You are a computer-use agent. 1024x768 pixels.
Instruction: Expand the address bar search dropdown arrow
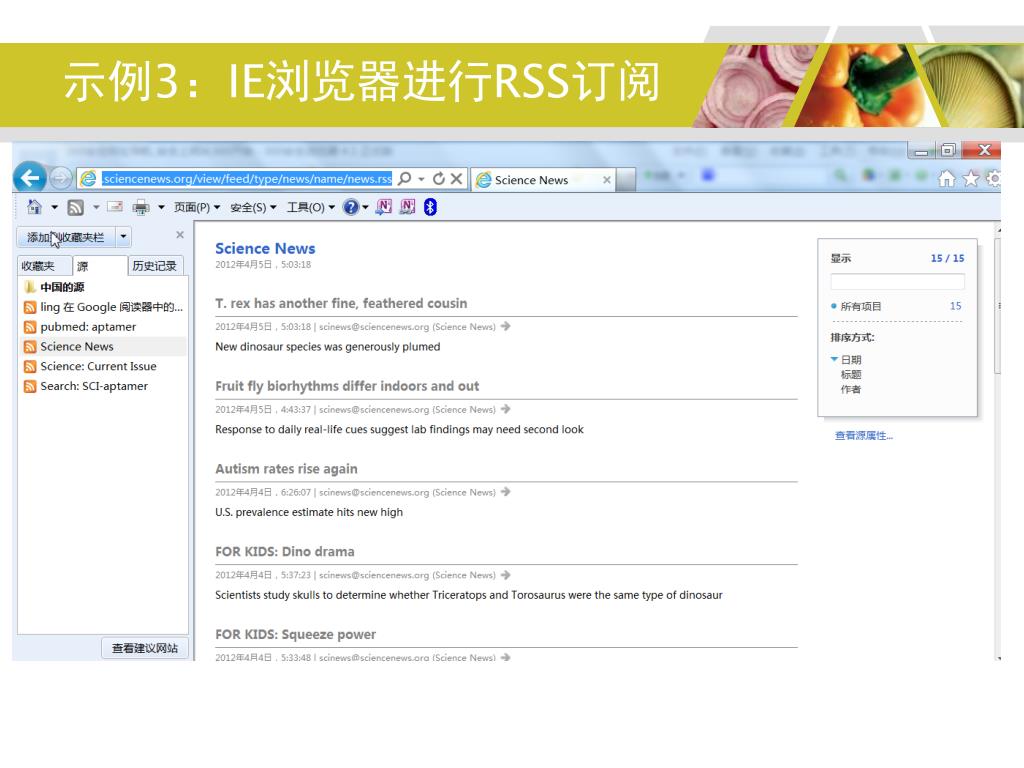[x=421, y=178]
